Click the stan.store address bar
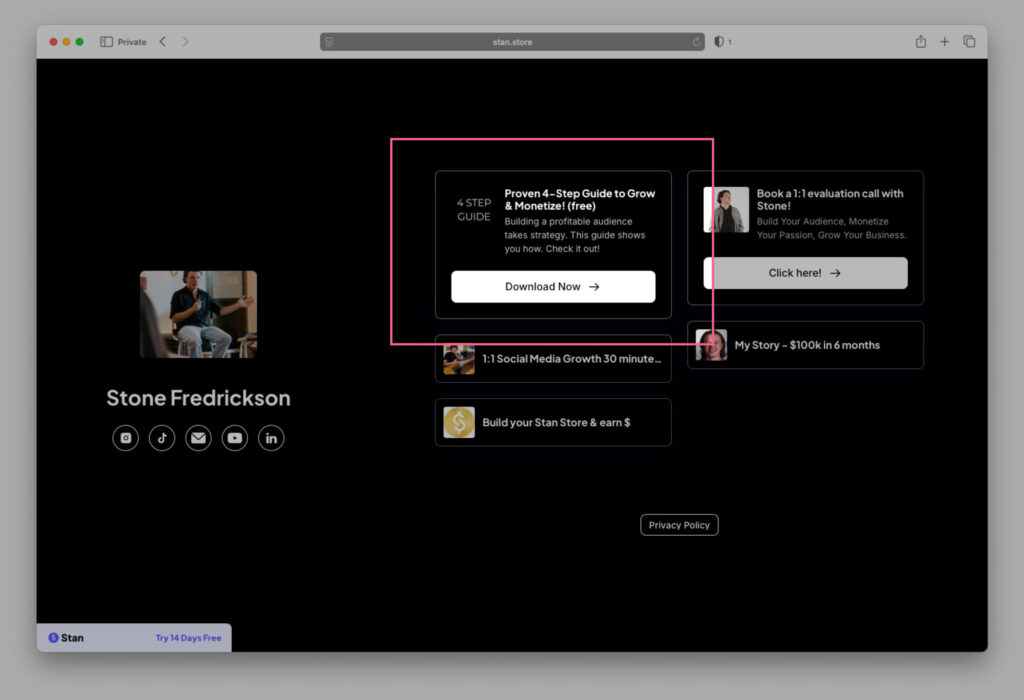The height and width of the screenshot is (700, 1024). (x=512, y=42)
